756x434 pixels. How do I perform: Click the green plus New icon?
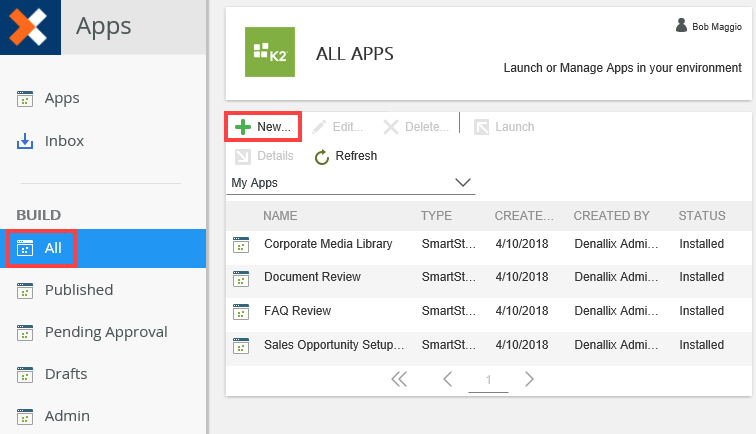[x=243, y=127]
